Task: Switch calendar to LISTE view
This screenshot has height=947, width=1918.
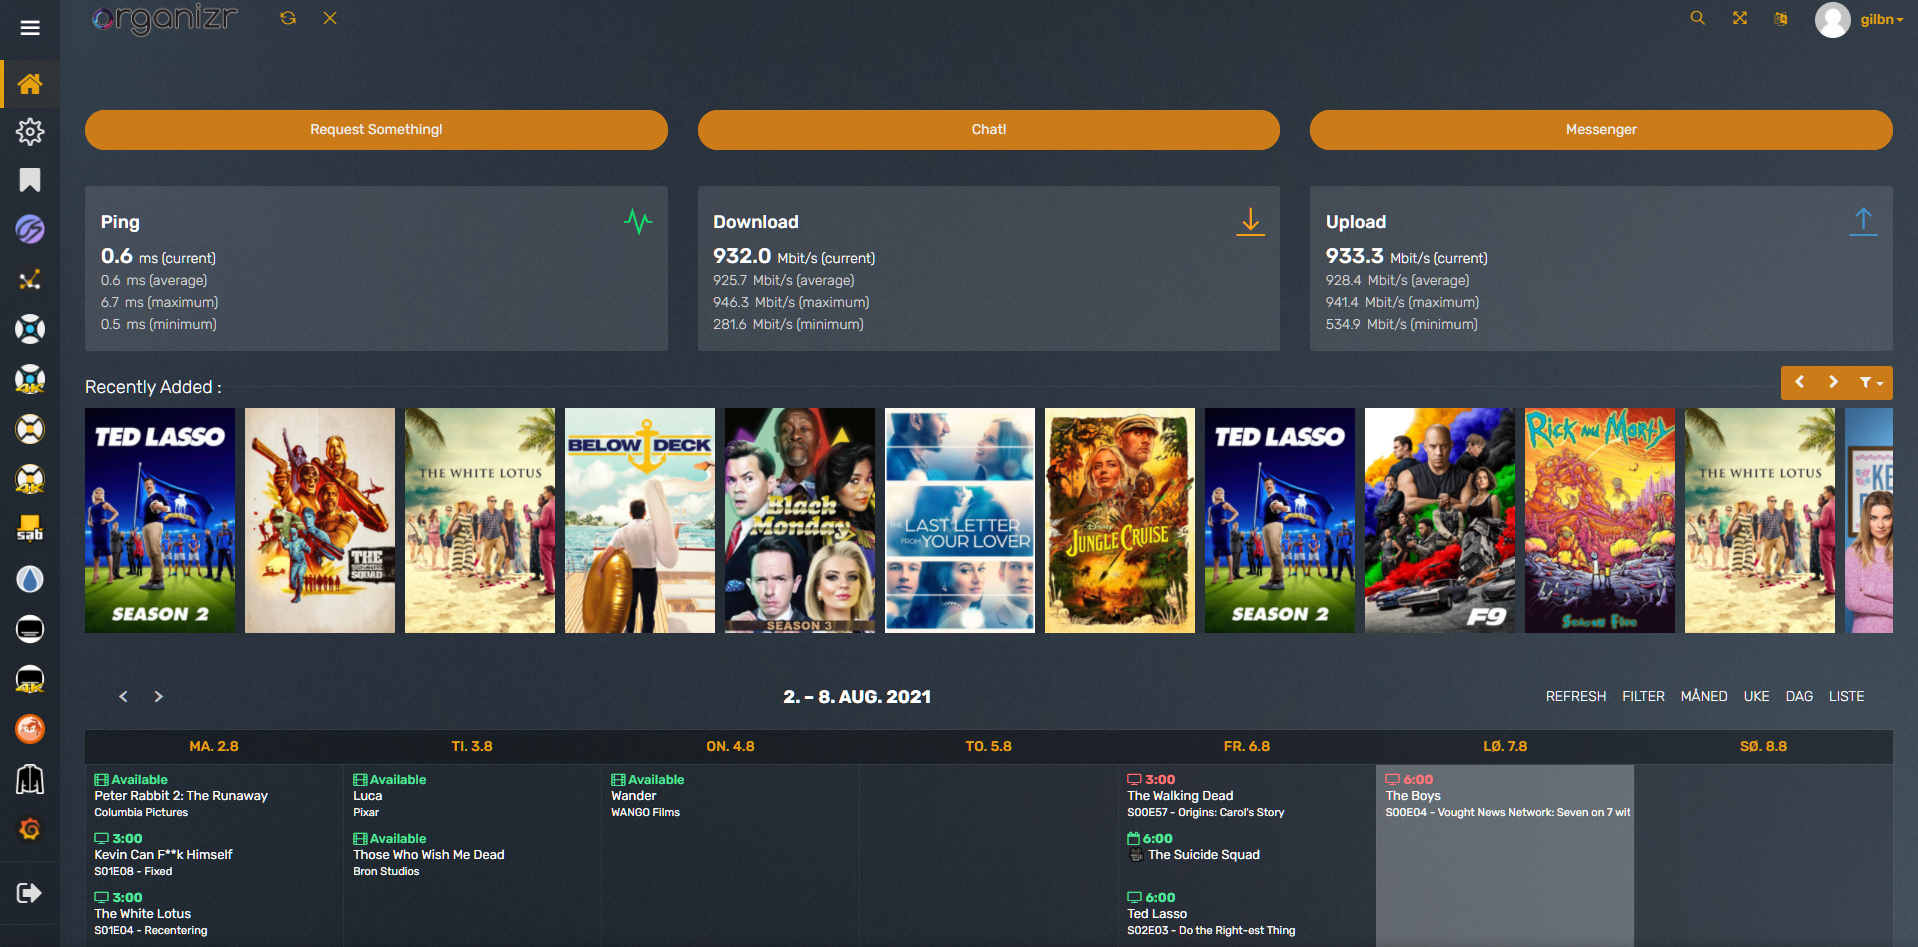Action: 1846,697
